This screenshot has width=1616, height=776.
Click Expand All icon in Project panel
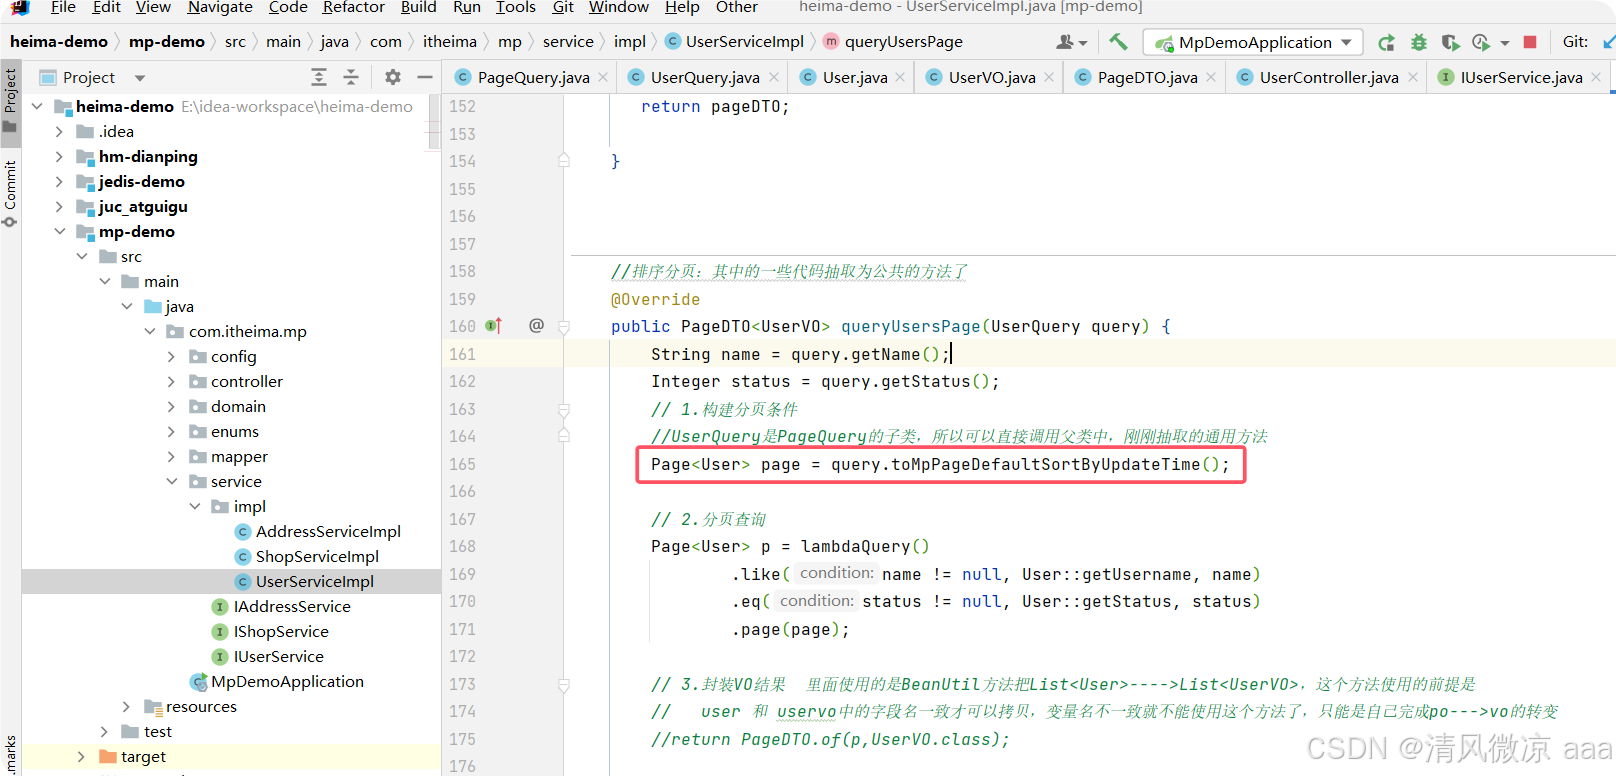(319, 77)
